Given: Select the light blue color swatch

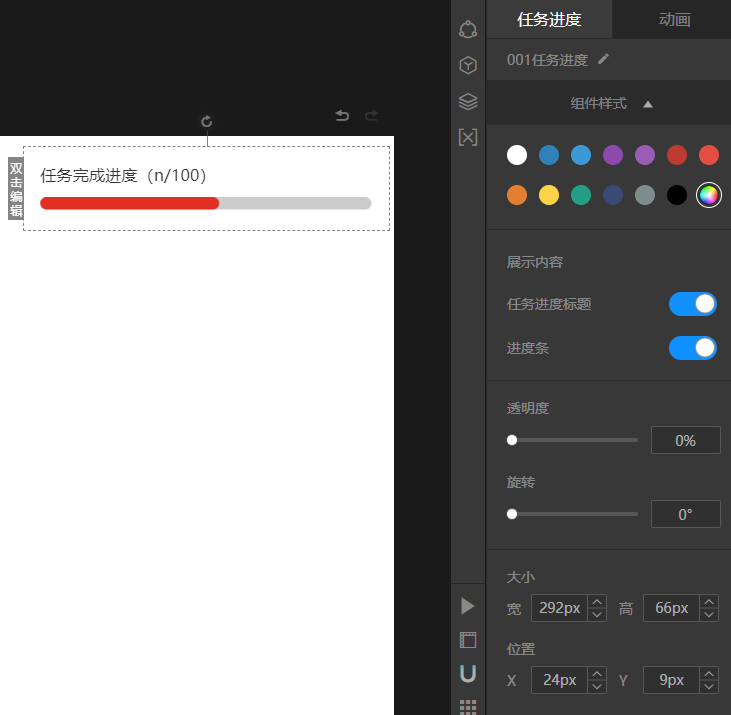Looking at the screenshot, I should click(581, 155).
